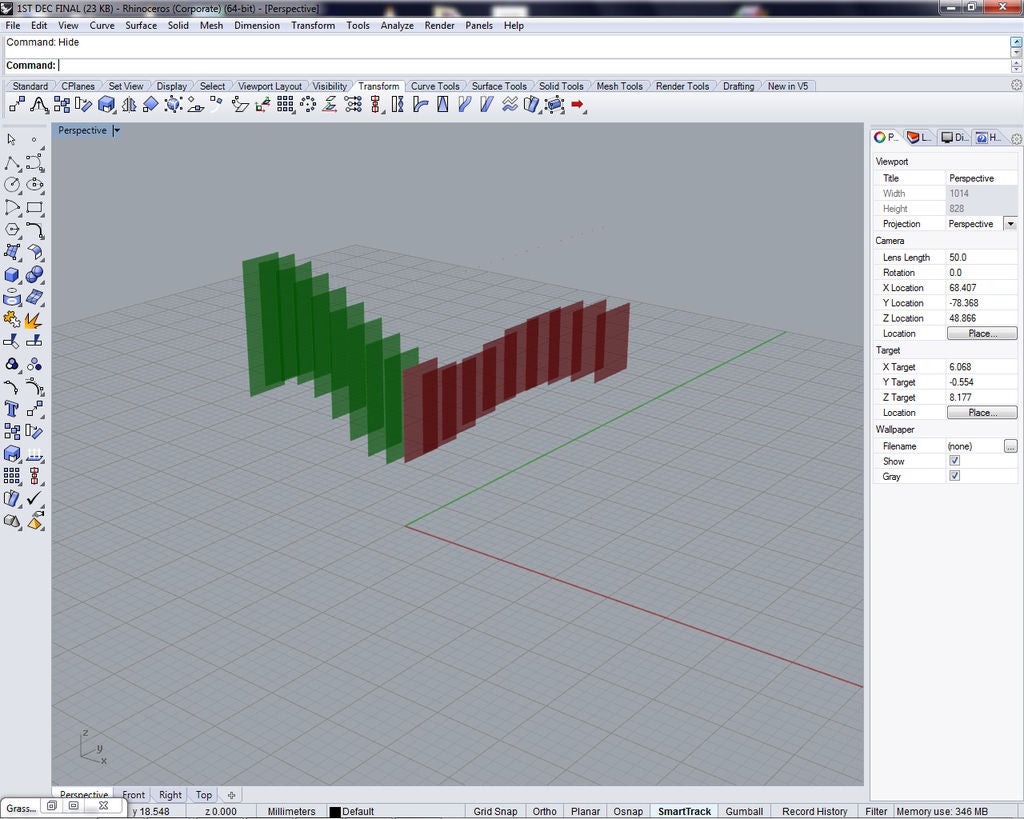Choose the Fillet curves tool in left sidebar
Image resolution: width=1024 pixels, height=819 pixels.
[x=35, y=230]
